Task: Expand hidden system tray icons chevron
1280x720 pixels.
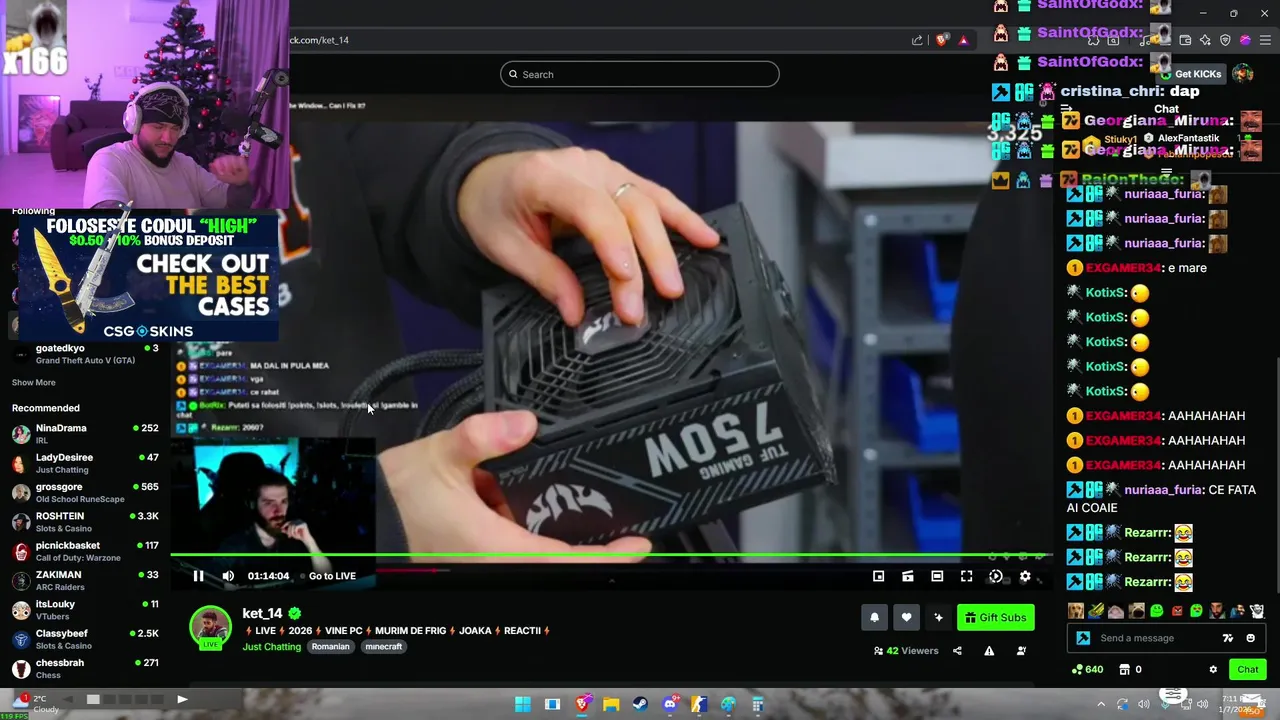Action: 1101,704
